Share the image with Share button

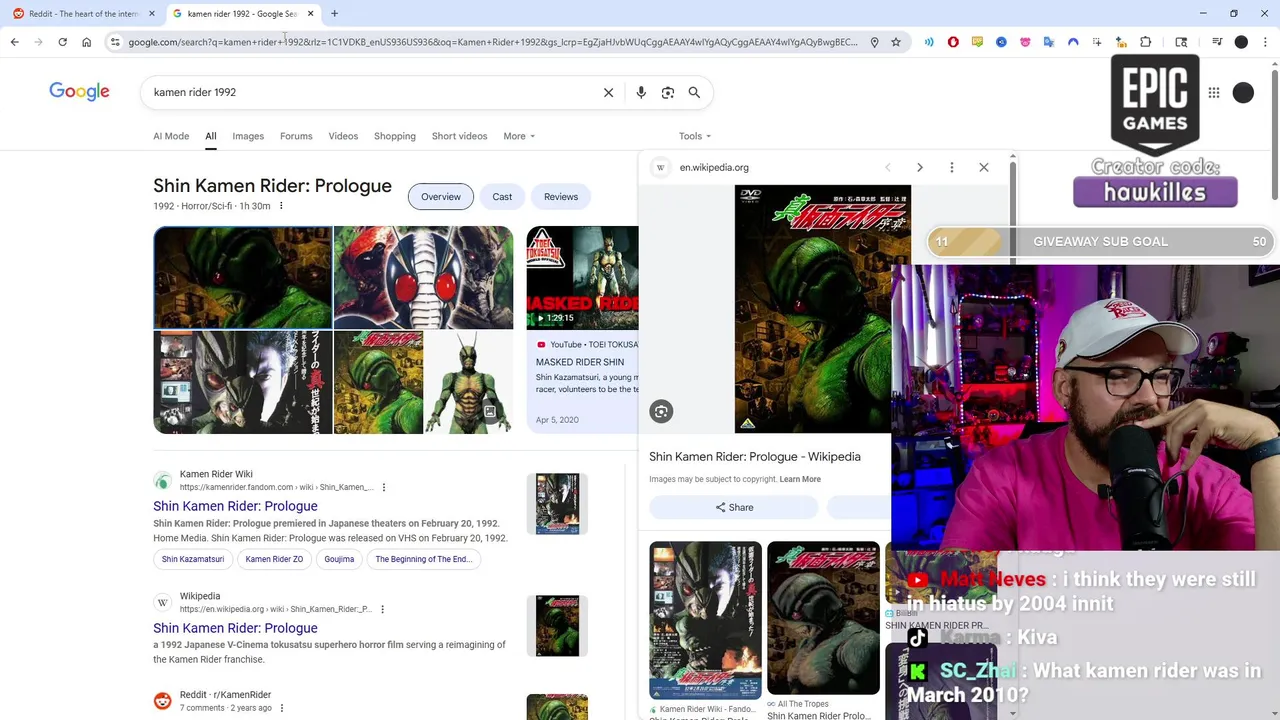coord(734,507)
